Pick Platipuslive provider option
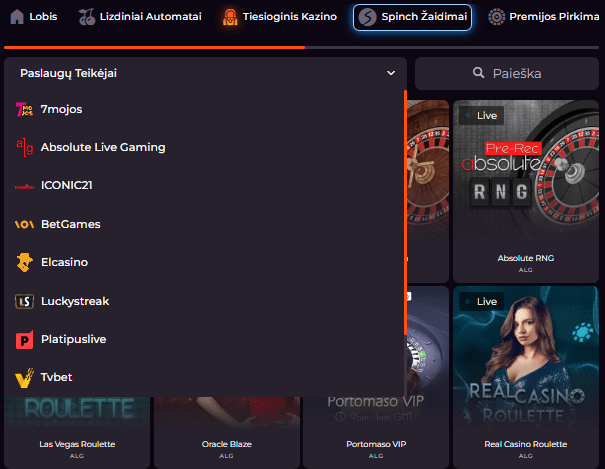Screen dimensions: 605x469 click(x=204, y=339)
